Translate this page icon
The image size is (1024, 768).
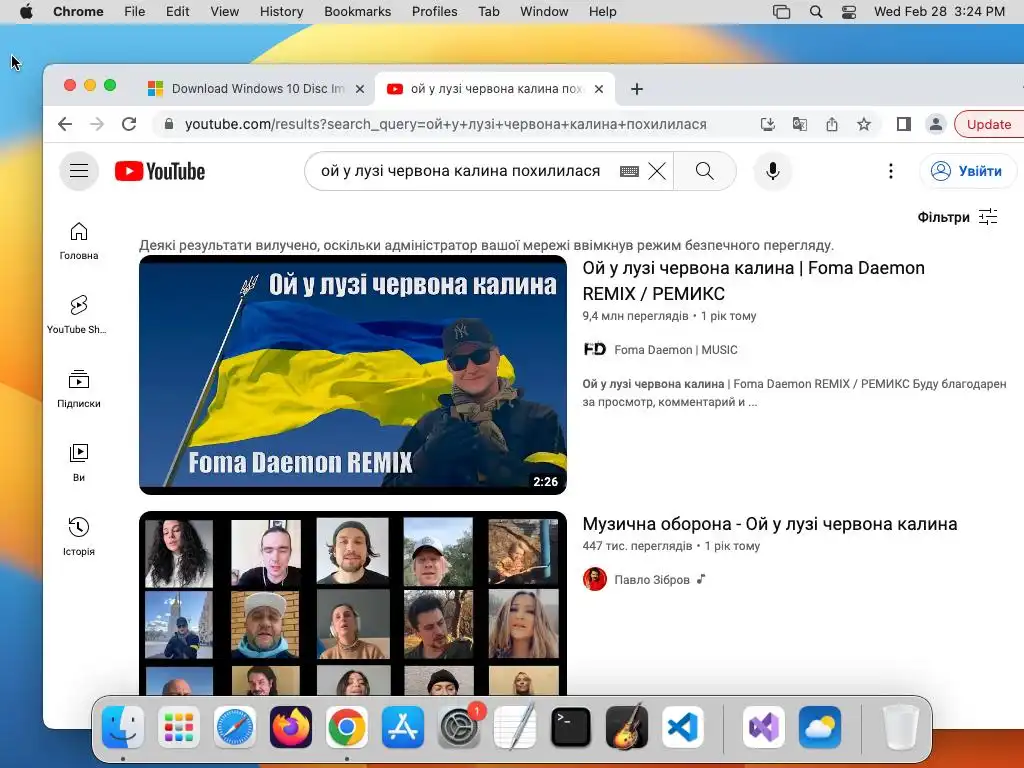click(x=799, y=124)
